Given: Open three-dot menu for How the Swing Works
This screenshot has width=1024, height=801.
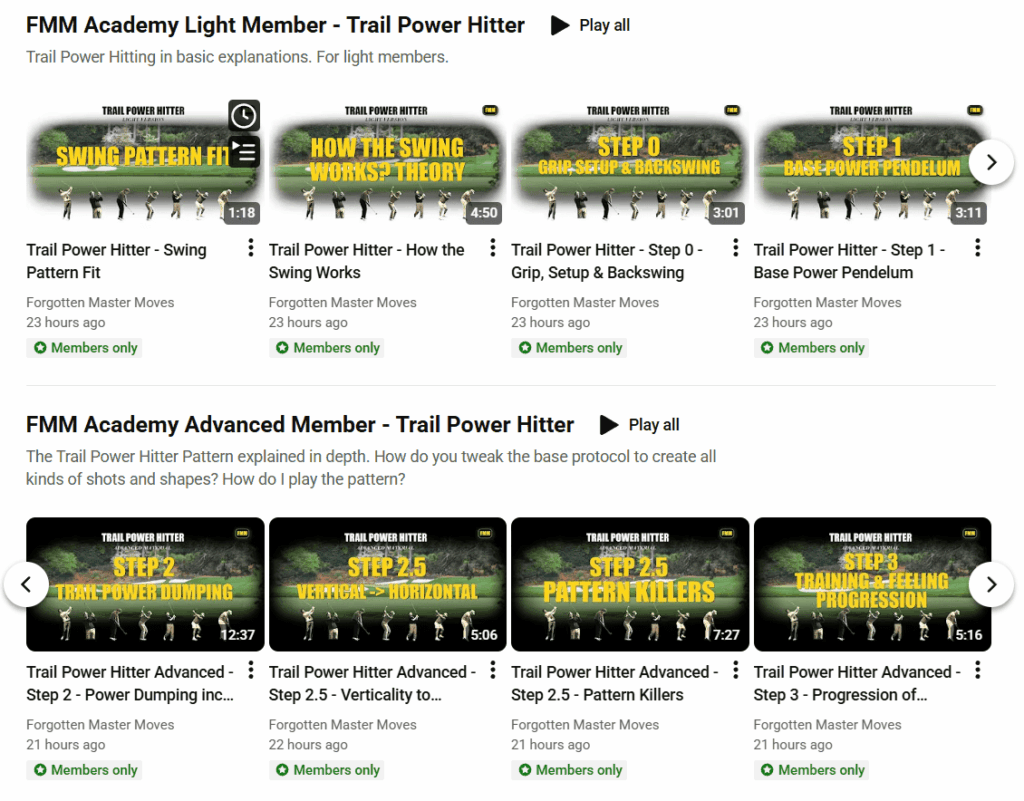Looking at the screenshot, I should [493, 248].
